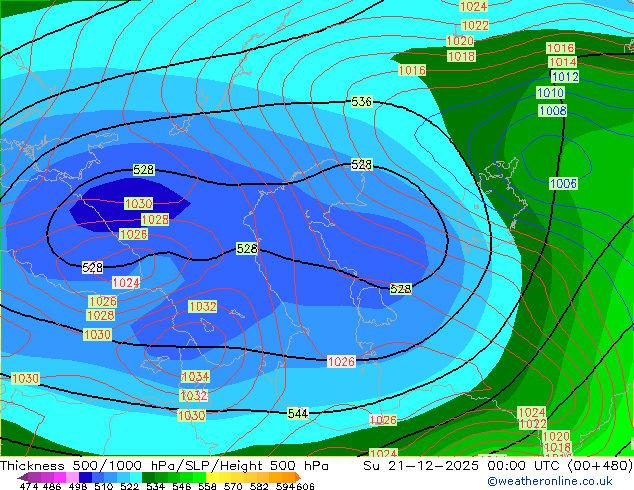The height and width of the screenshot is (490, 634).
Task: Click the red 1014 isobar label
Action: click(563, 62)
